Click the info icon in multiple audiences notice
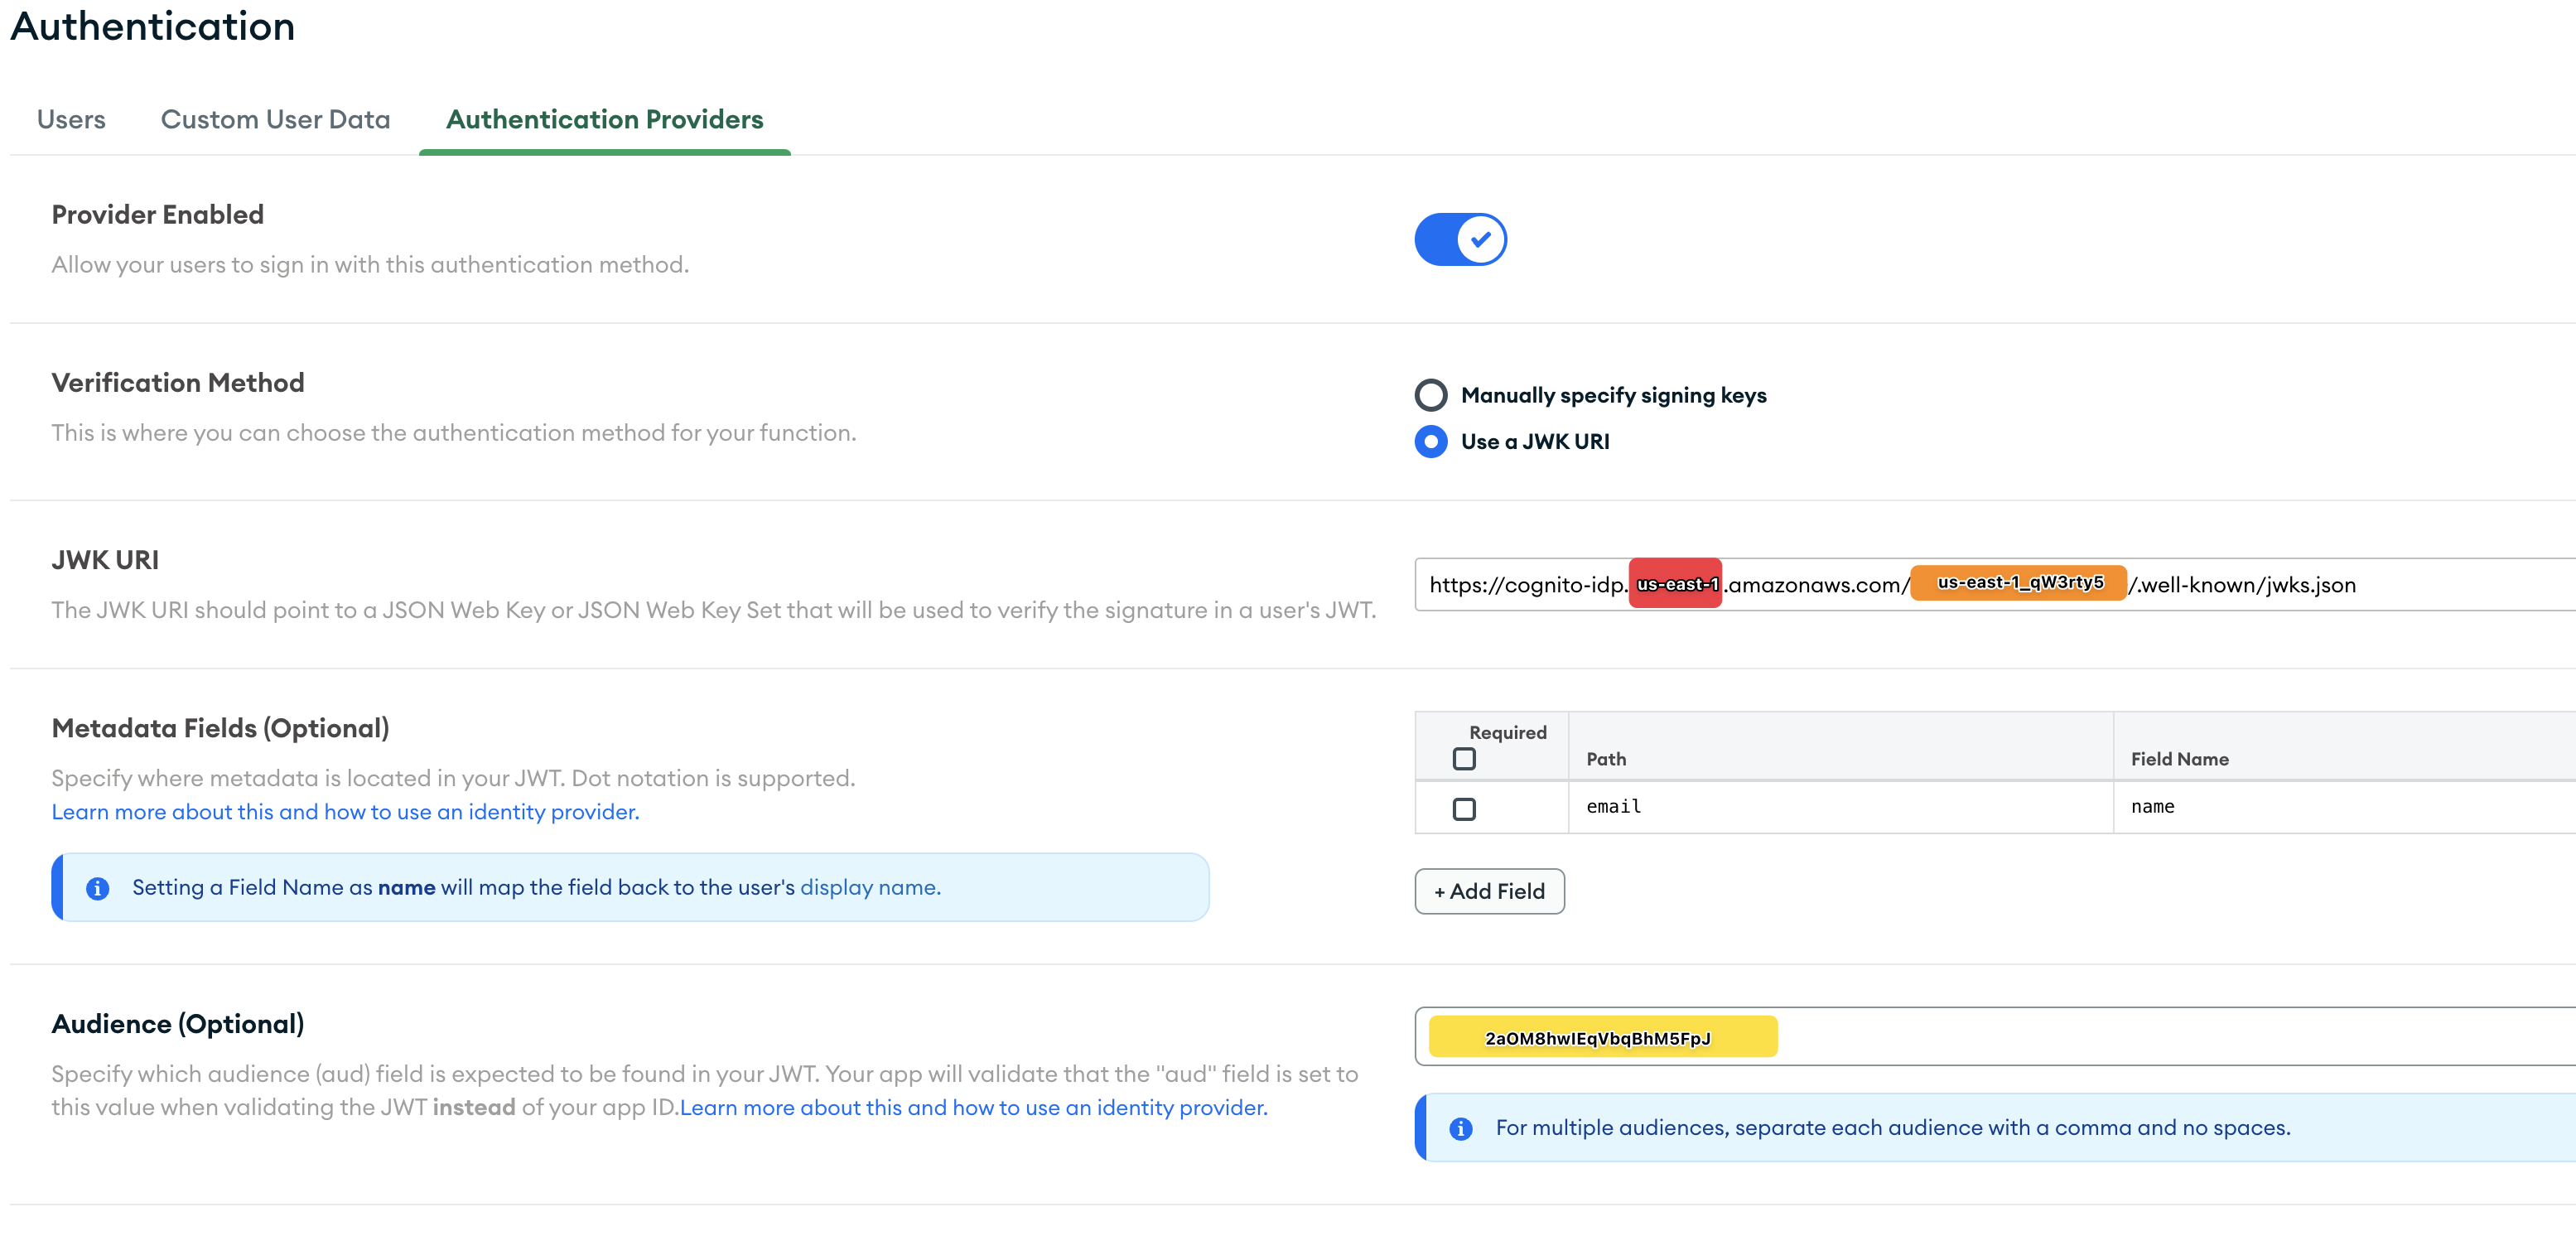Viewport: 2576px width, 1236px height. pos(1460,1128)
